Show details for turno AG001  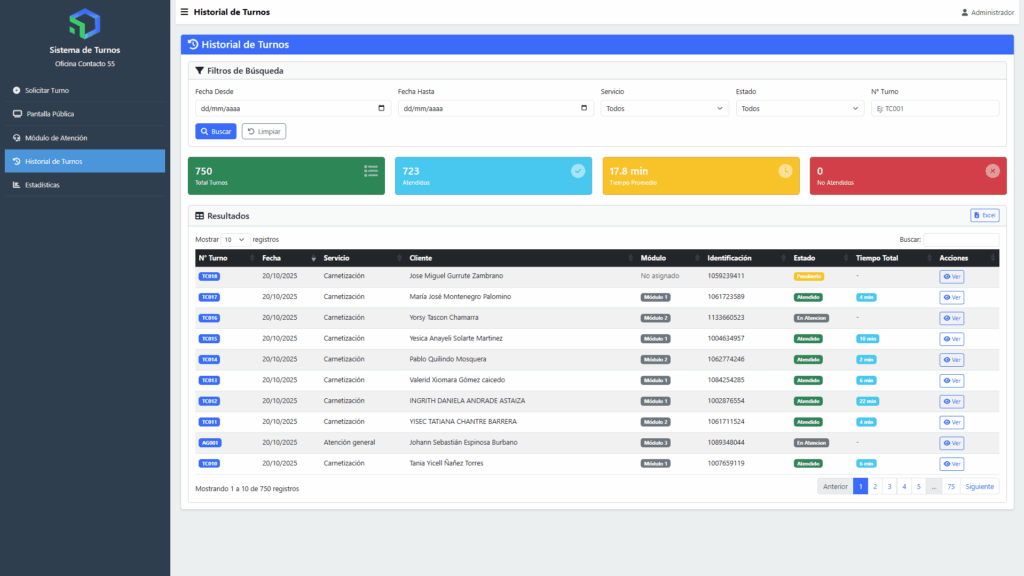pyautogui.click(x=951, y=443)
